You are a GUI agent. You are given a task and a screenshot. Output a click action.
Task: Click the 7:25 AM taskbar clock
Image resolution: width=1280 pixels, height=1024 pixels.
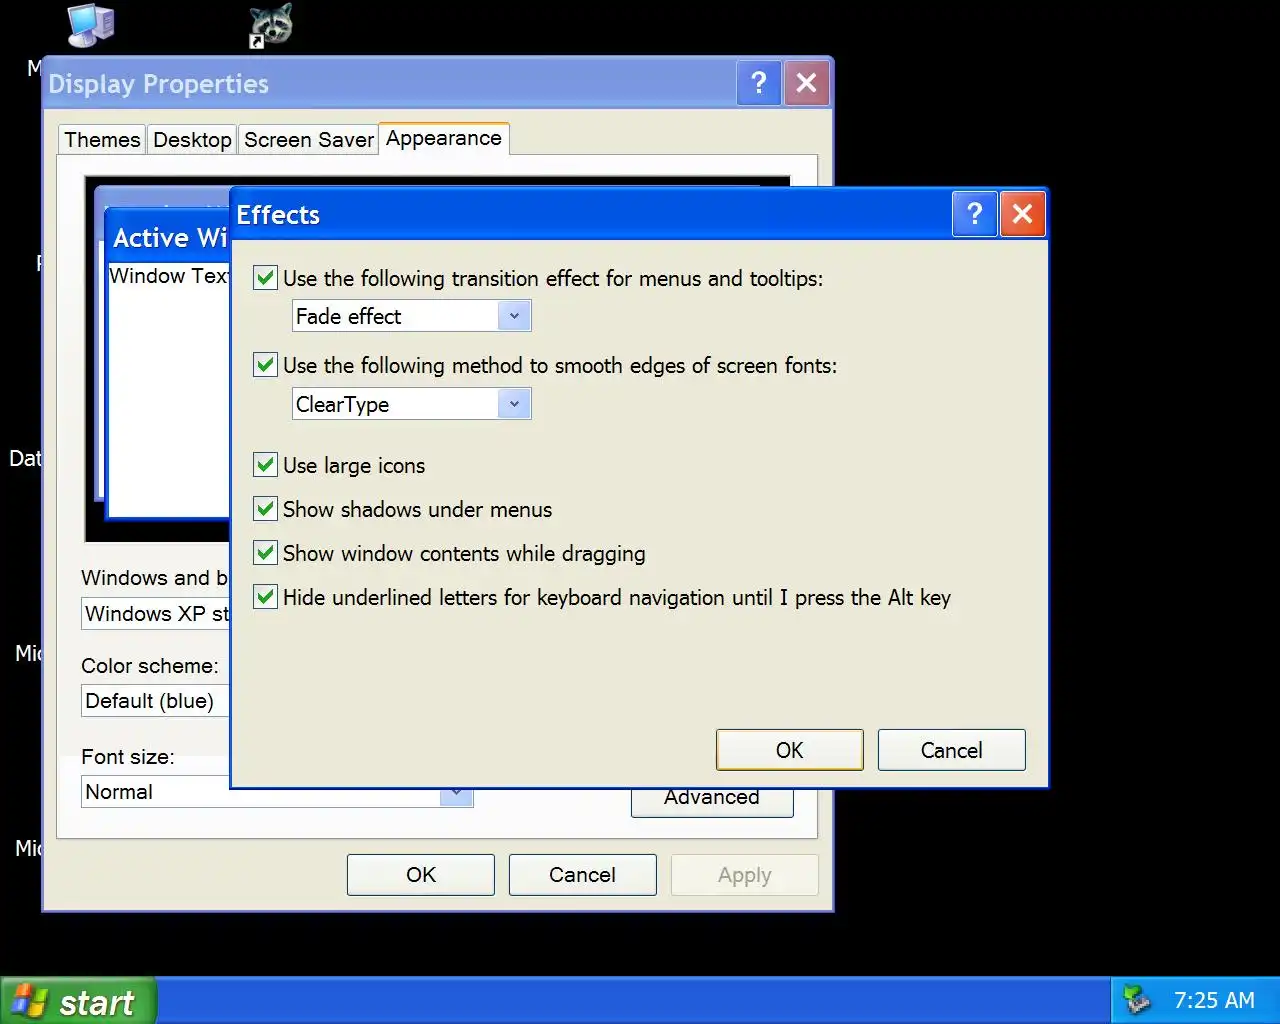click(x=1214, y=1000)
